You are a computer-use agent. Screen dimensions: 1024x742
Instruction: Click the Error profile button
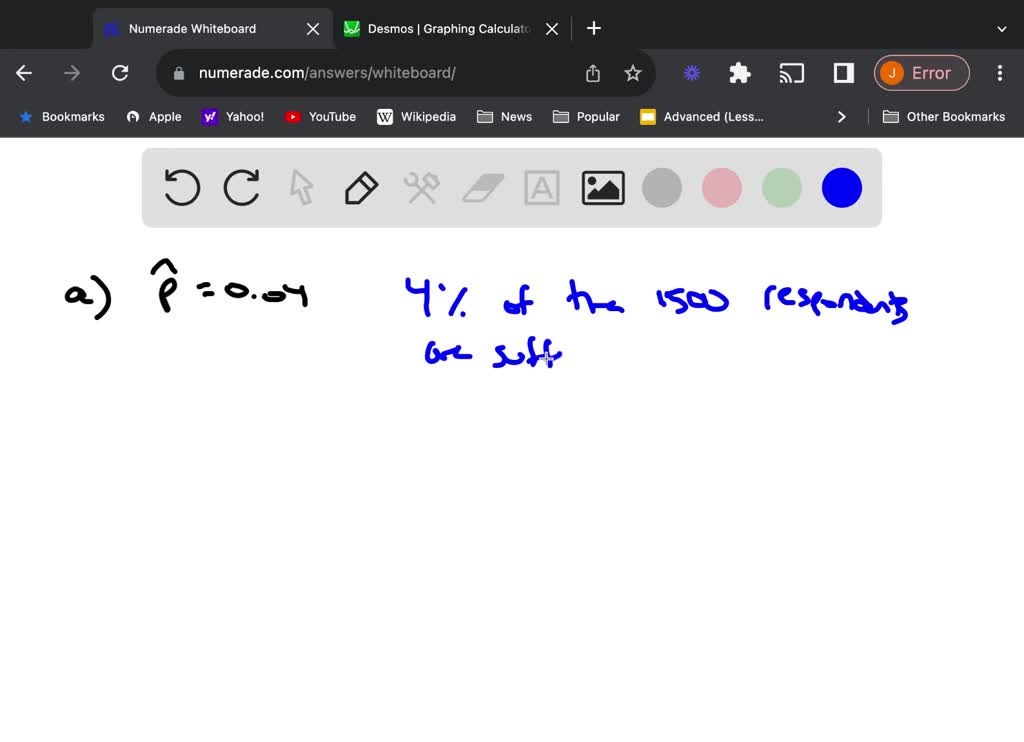coord(921,73)
